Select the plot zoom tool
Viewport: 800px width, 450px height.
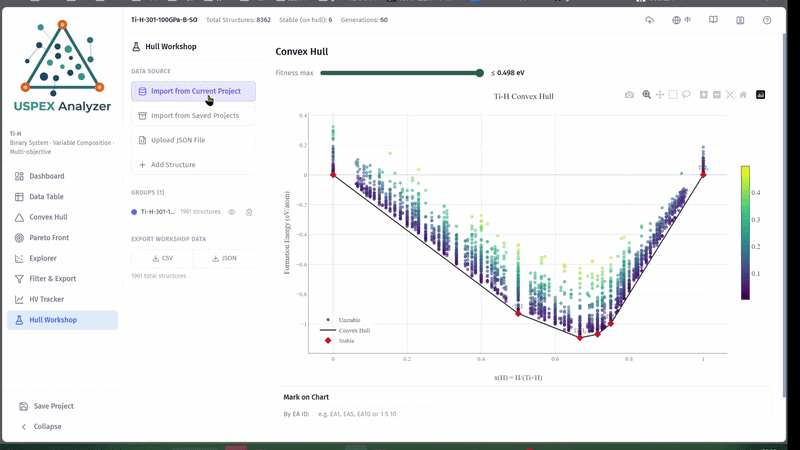point(646,95)
